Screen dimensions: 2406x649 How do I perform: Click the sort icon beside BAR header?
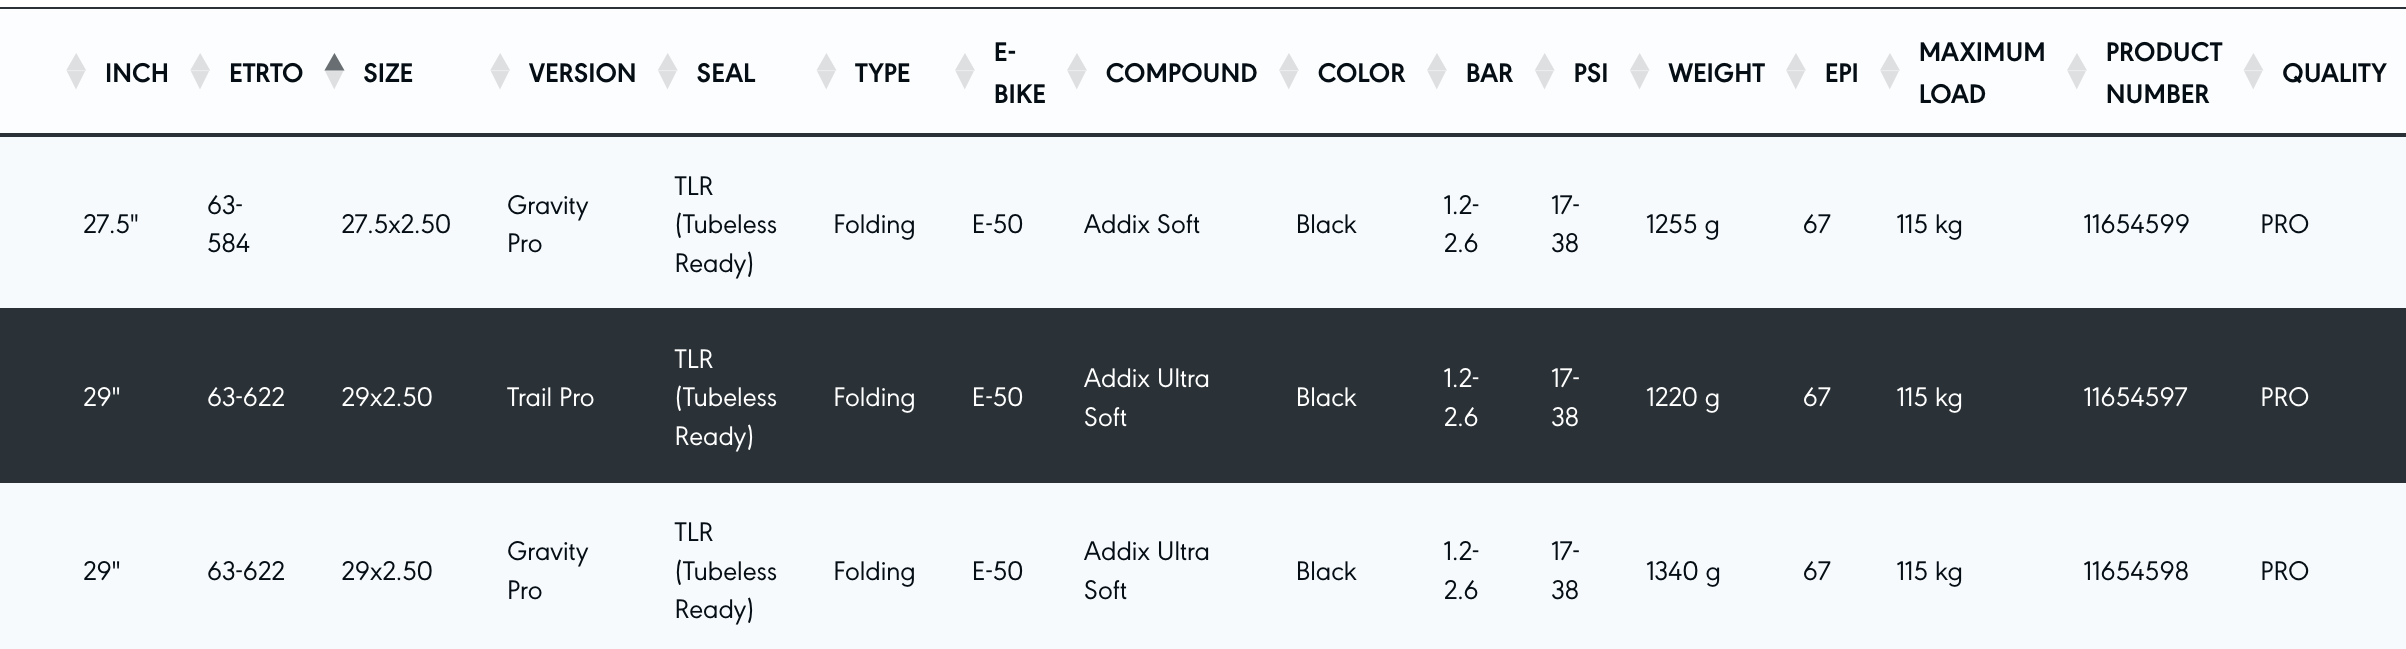[1437, 72]
